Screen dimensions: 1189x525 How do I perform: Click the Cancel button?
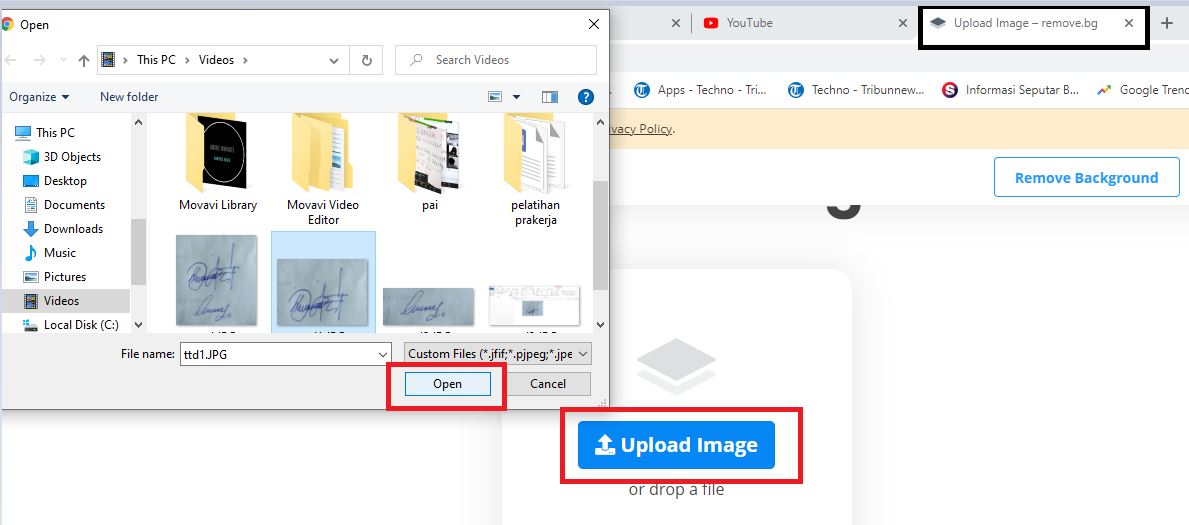tap(547, 384)
